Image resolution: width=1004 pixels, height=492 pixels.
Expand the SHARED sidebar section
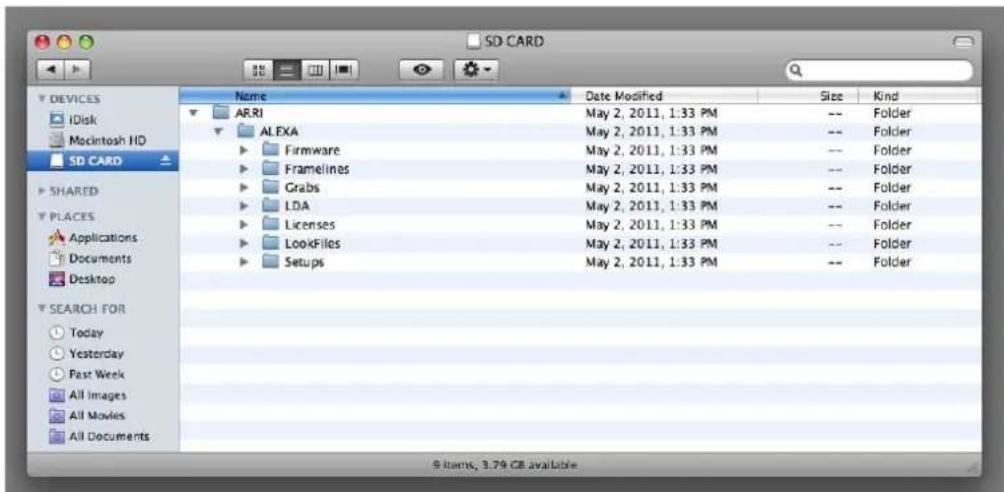coord(42,191)
